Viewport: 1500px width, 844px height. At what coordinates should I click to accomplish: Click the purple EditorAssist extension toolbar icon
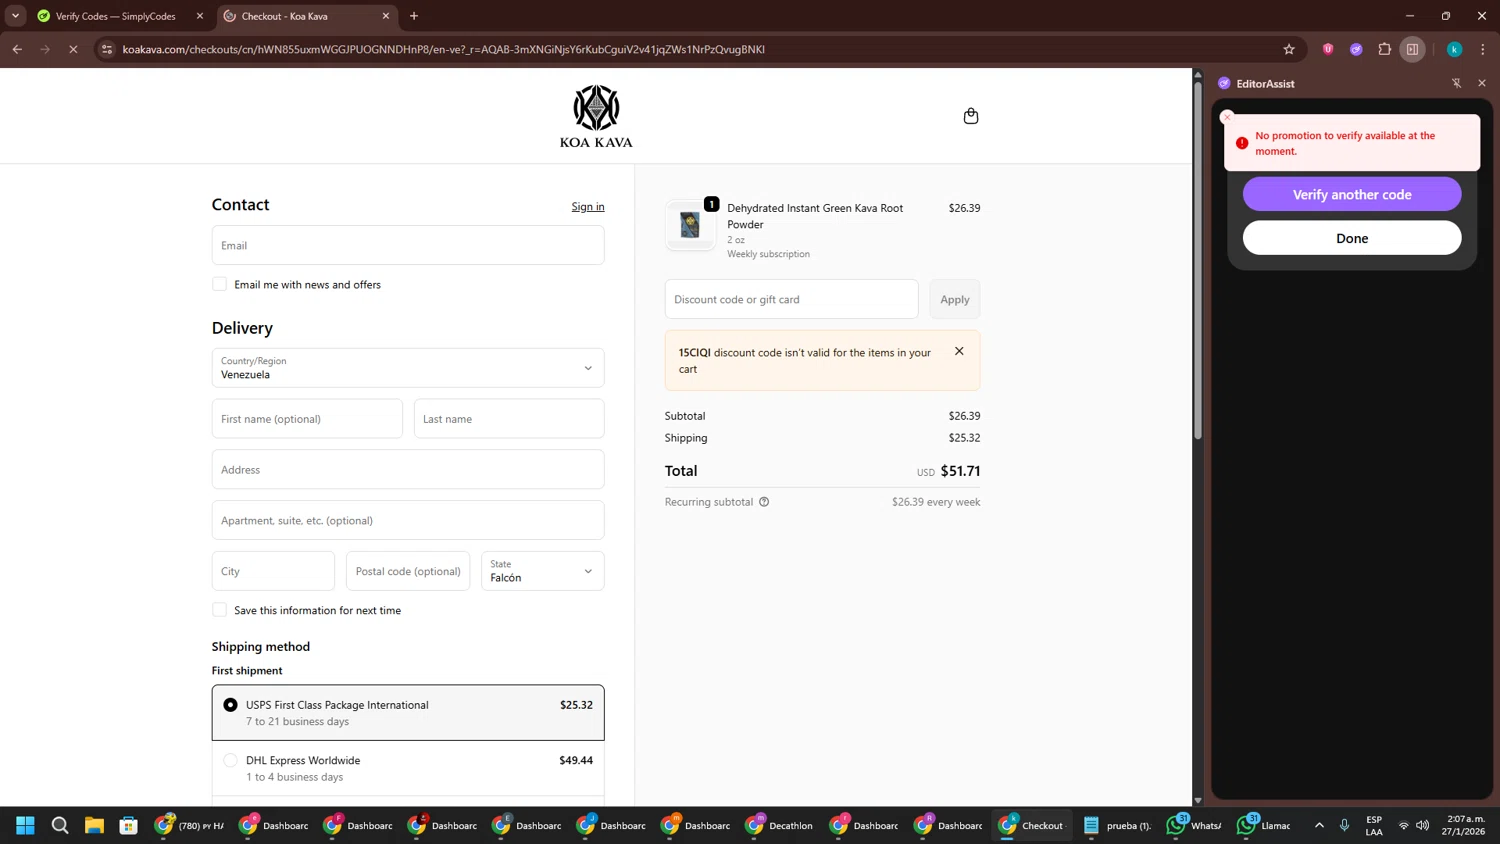[x=1356, y=49]
